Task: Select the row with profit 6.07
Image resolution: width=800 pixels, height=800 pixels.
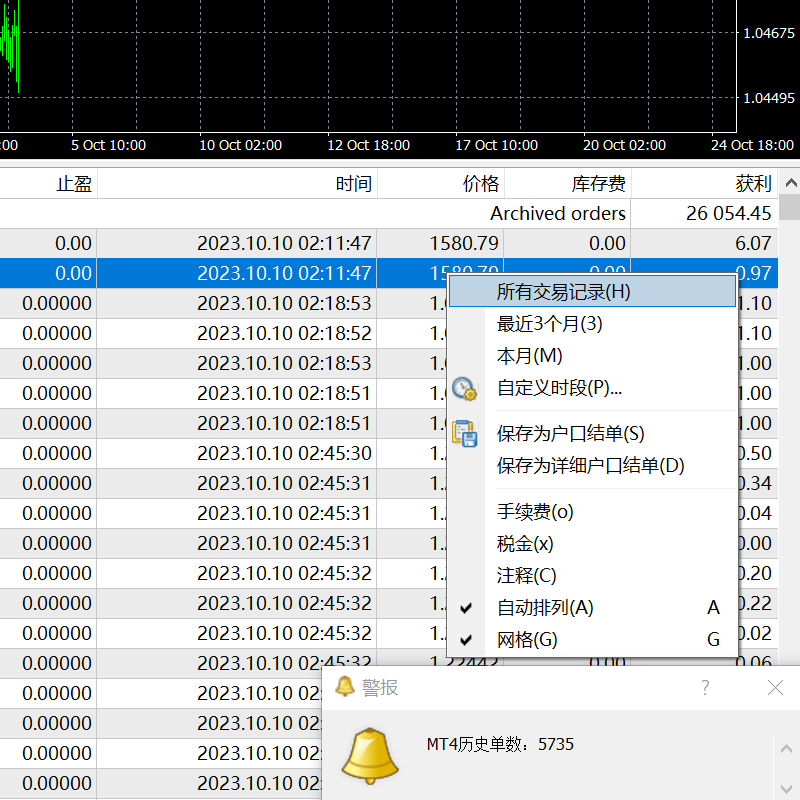Action: (400, 243)
